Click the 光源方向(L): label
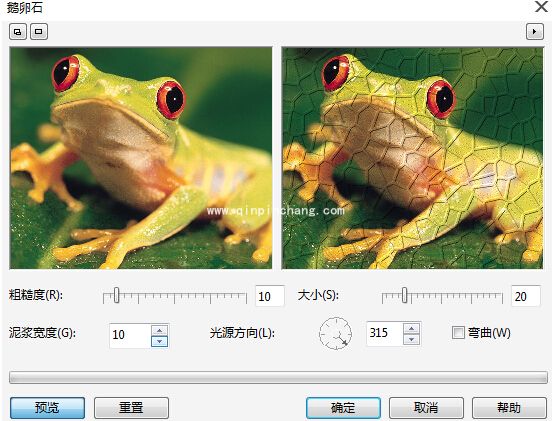The width and height of the screenshot is (552, 421). click(242, 333)
